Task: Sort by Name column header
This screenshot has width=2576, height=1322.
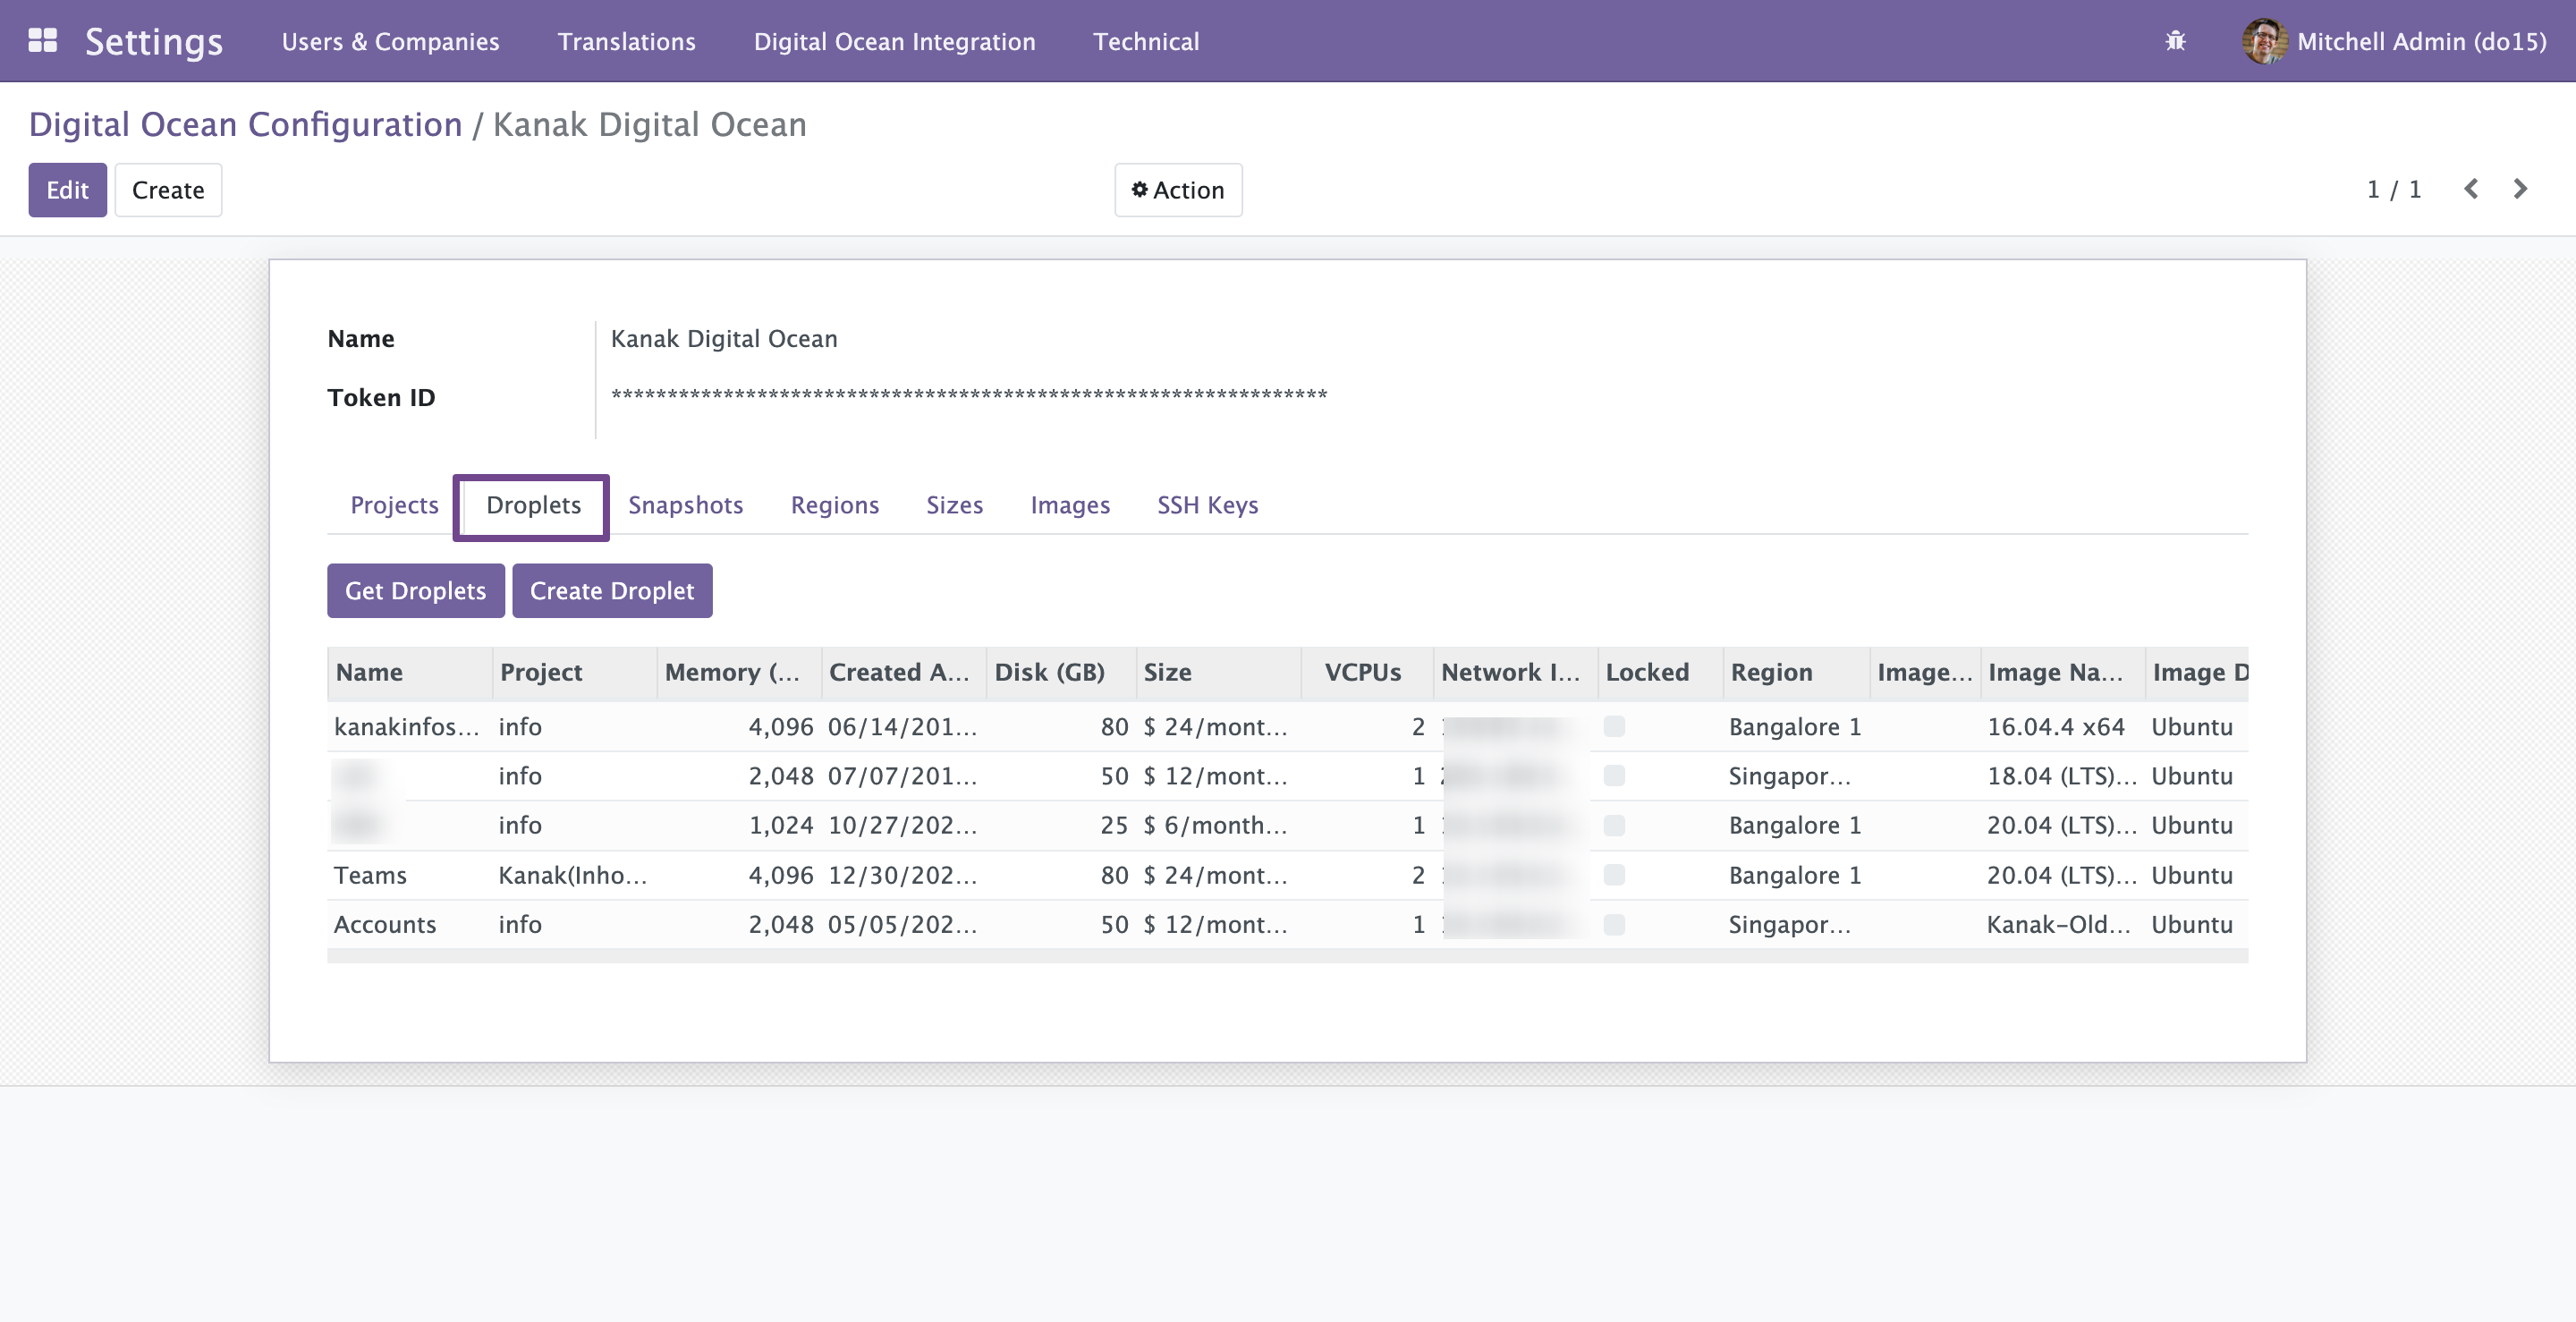Action: [409, 672]
